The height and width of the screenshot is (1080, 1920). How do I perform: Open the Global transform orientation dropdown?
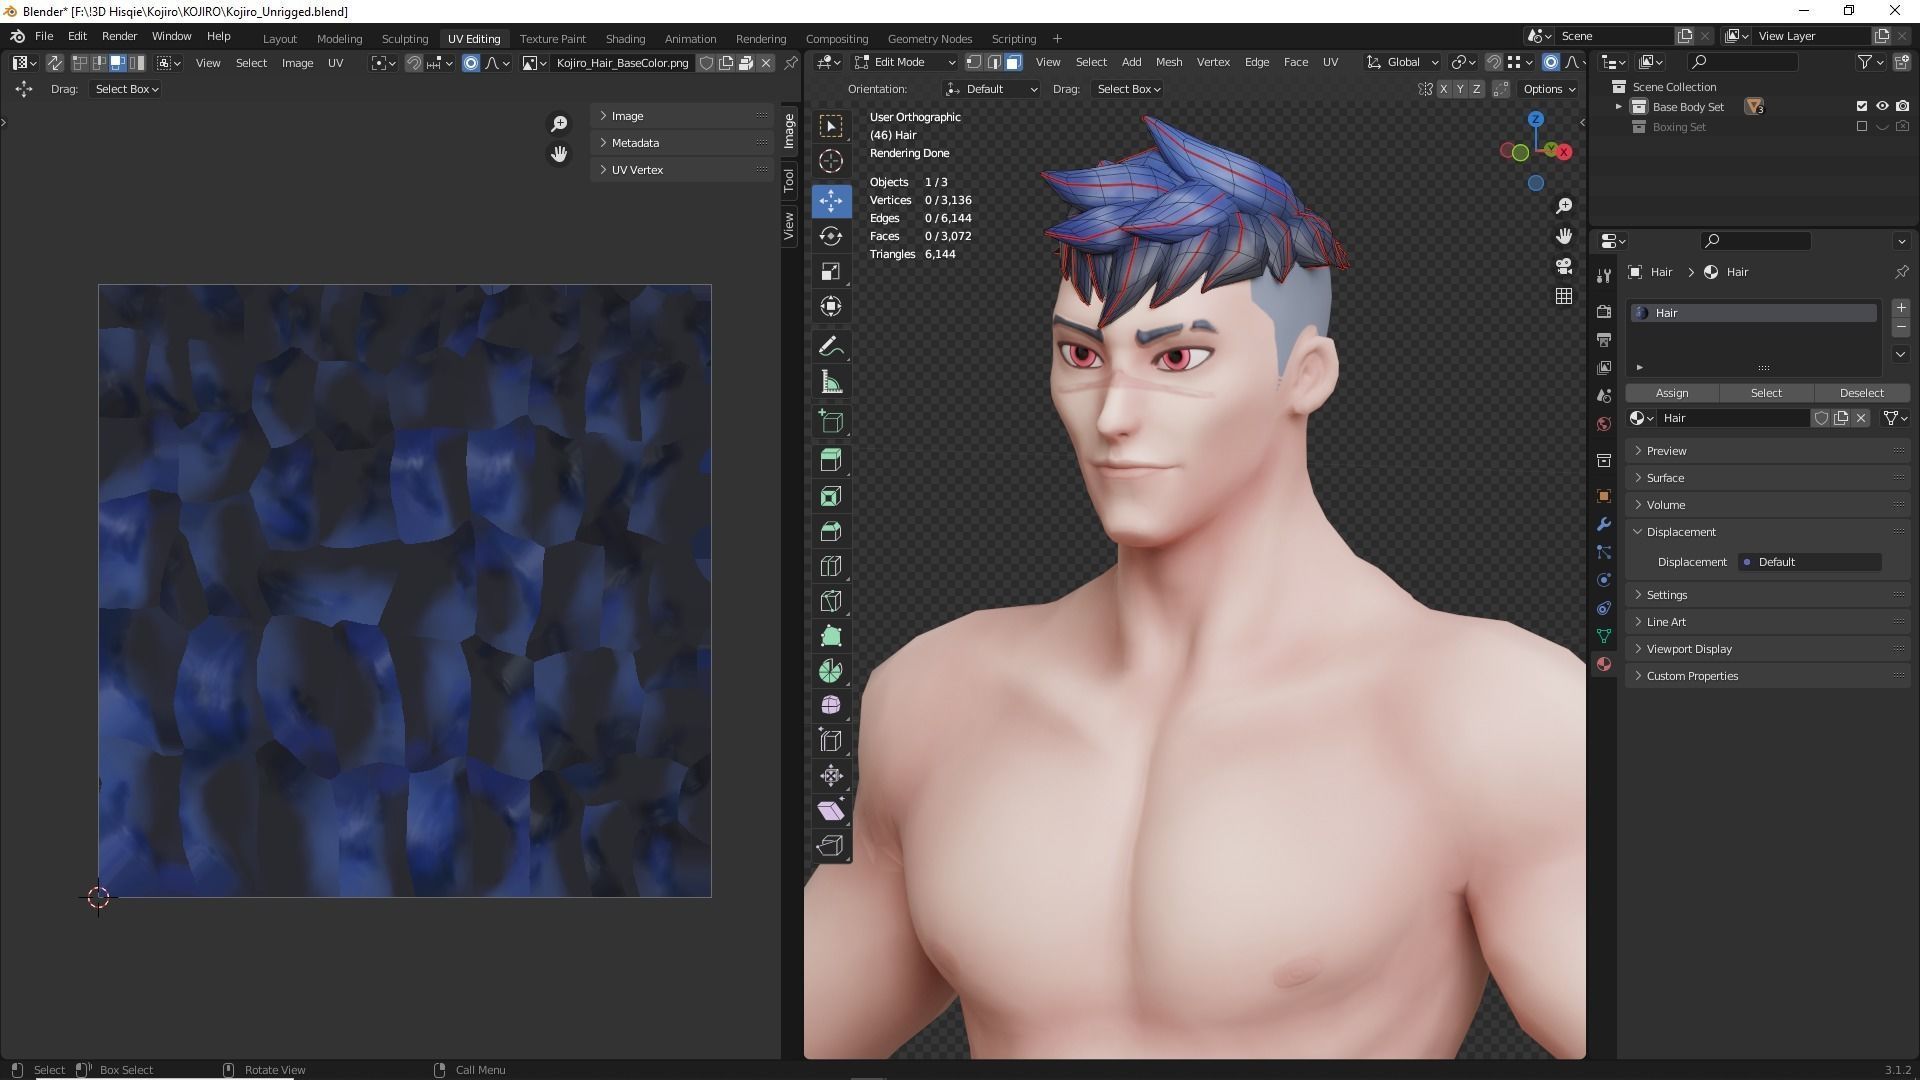coord(1403,62)
